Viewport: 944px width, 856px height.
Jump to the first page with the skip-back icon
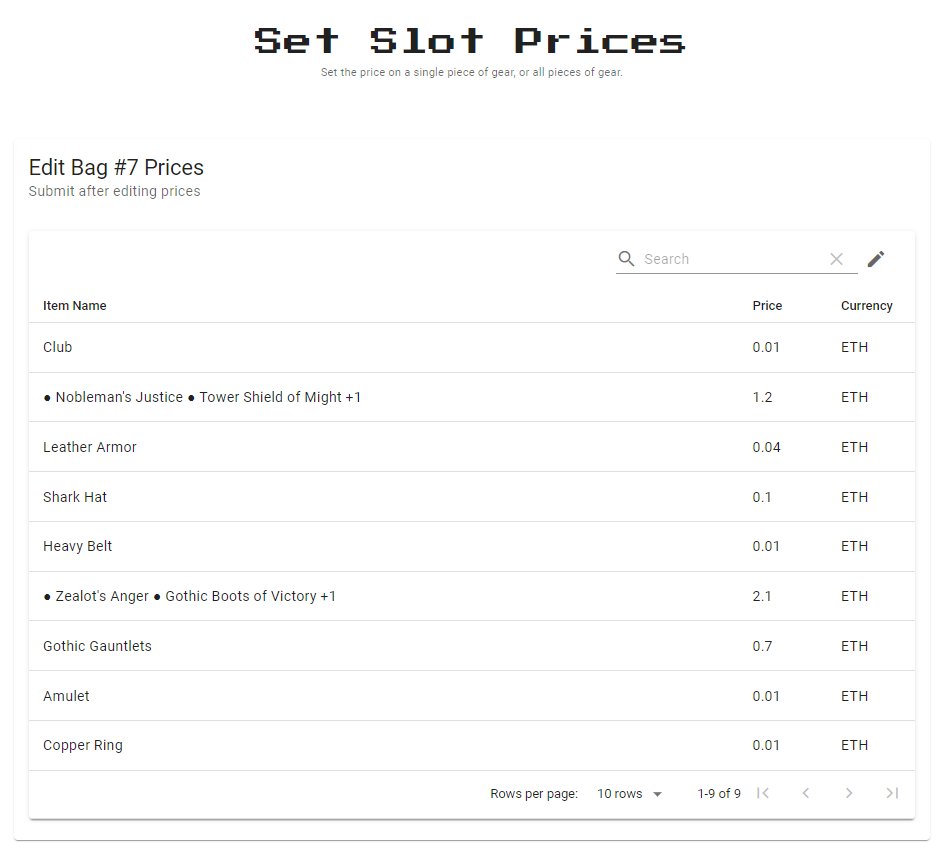pos(763,792)
